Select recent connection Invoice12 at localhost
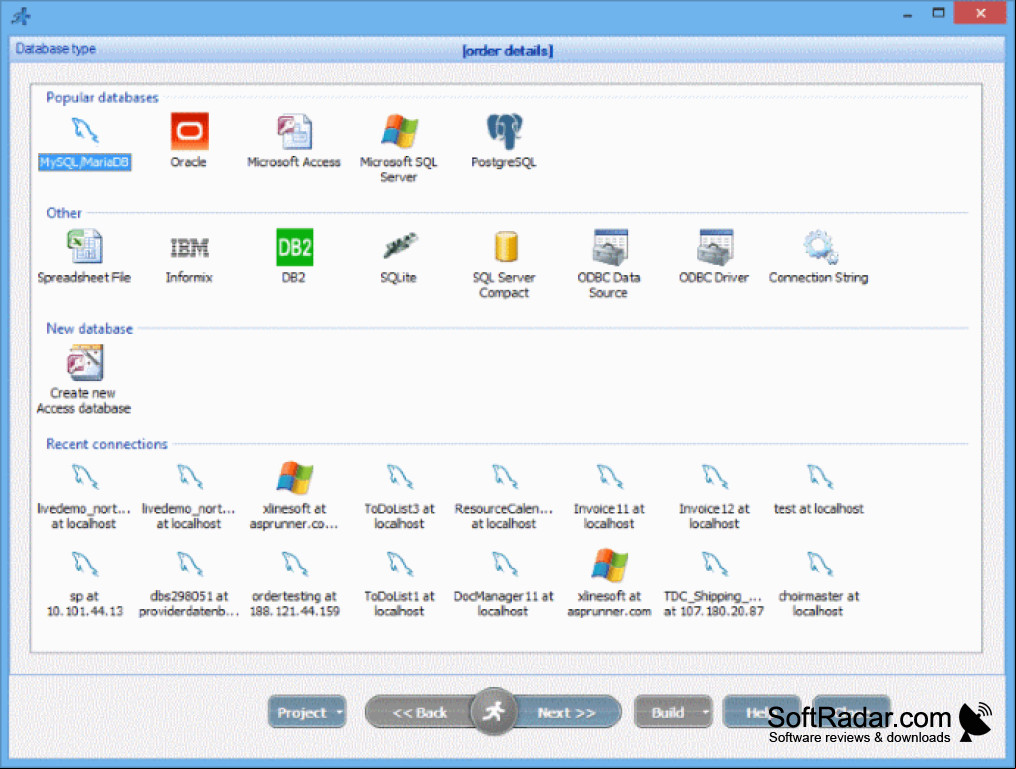 (x=714, y=497)
